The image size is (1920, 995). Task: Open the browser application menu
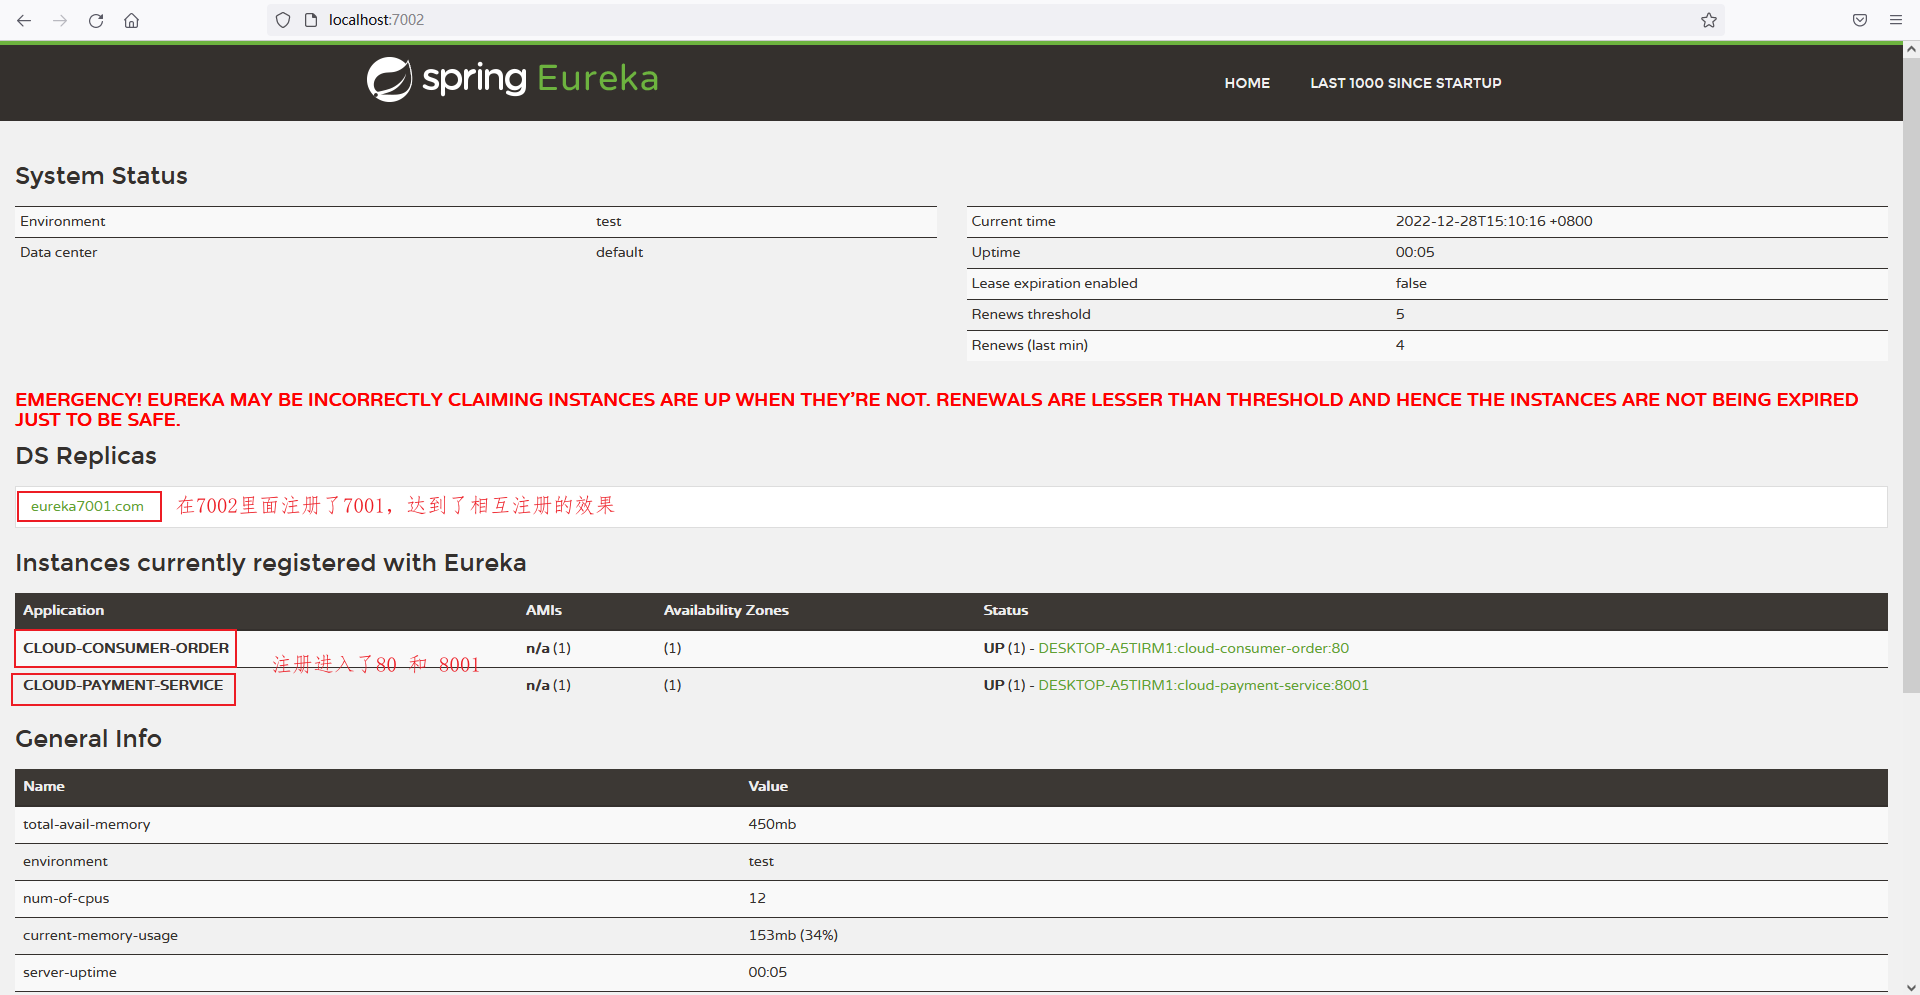click(1895, 20)
